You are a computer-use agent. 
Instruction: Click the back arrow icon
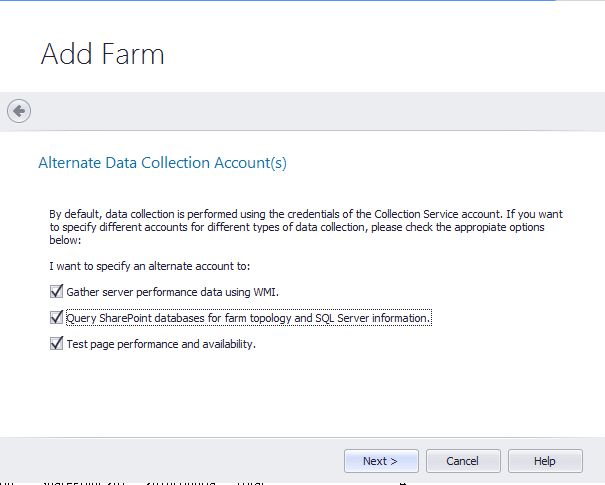19,111
